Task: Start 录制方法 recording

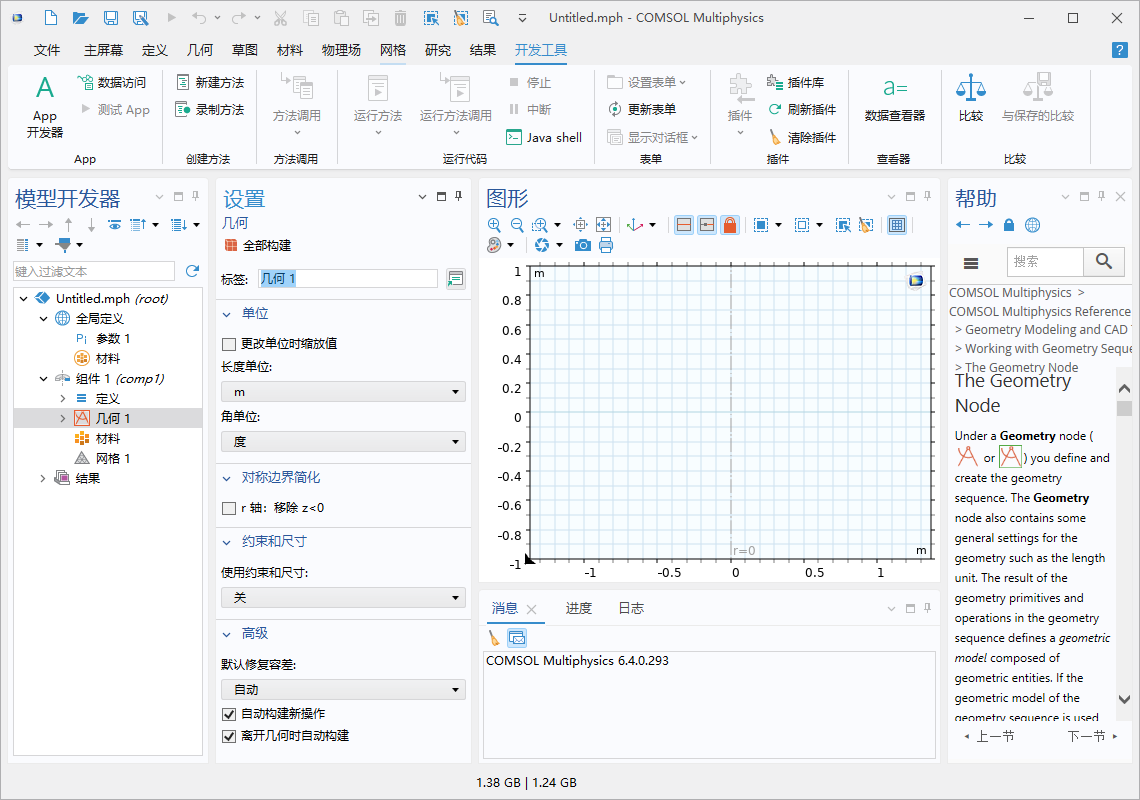Action: click(x=210, y=109)
